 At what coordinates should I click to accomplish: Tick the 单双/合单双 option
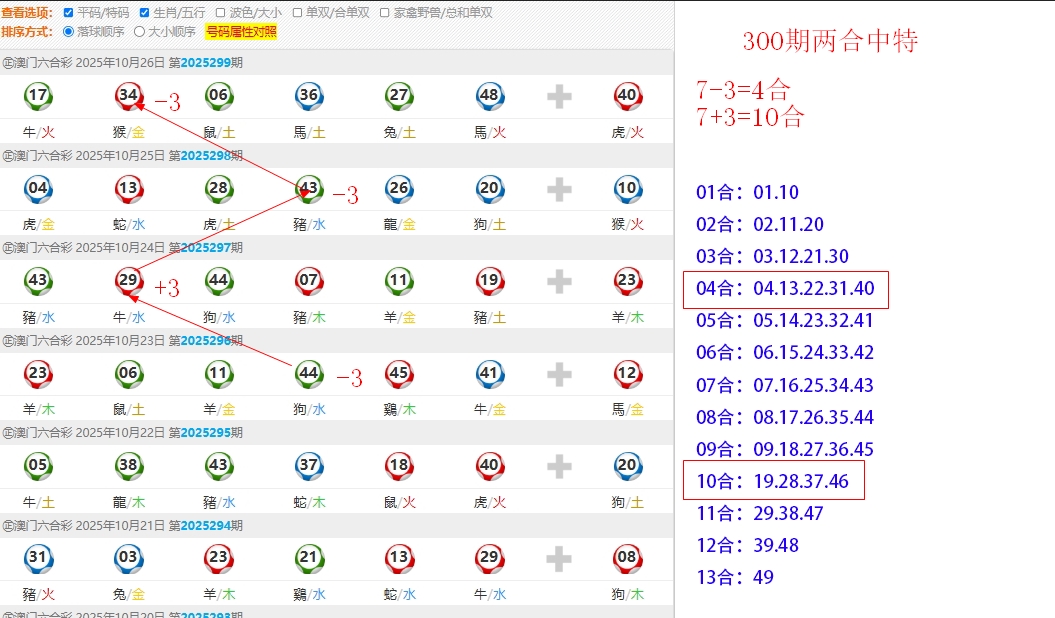[297, 13]
